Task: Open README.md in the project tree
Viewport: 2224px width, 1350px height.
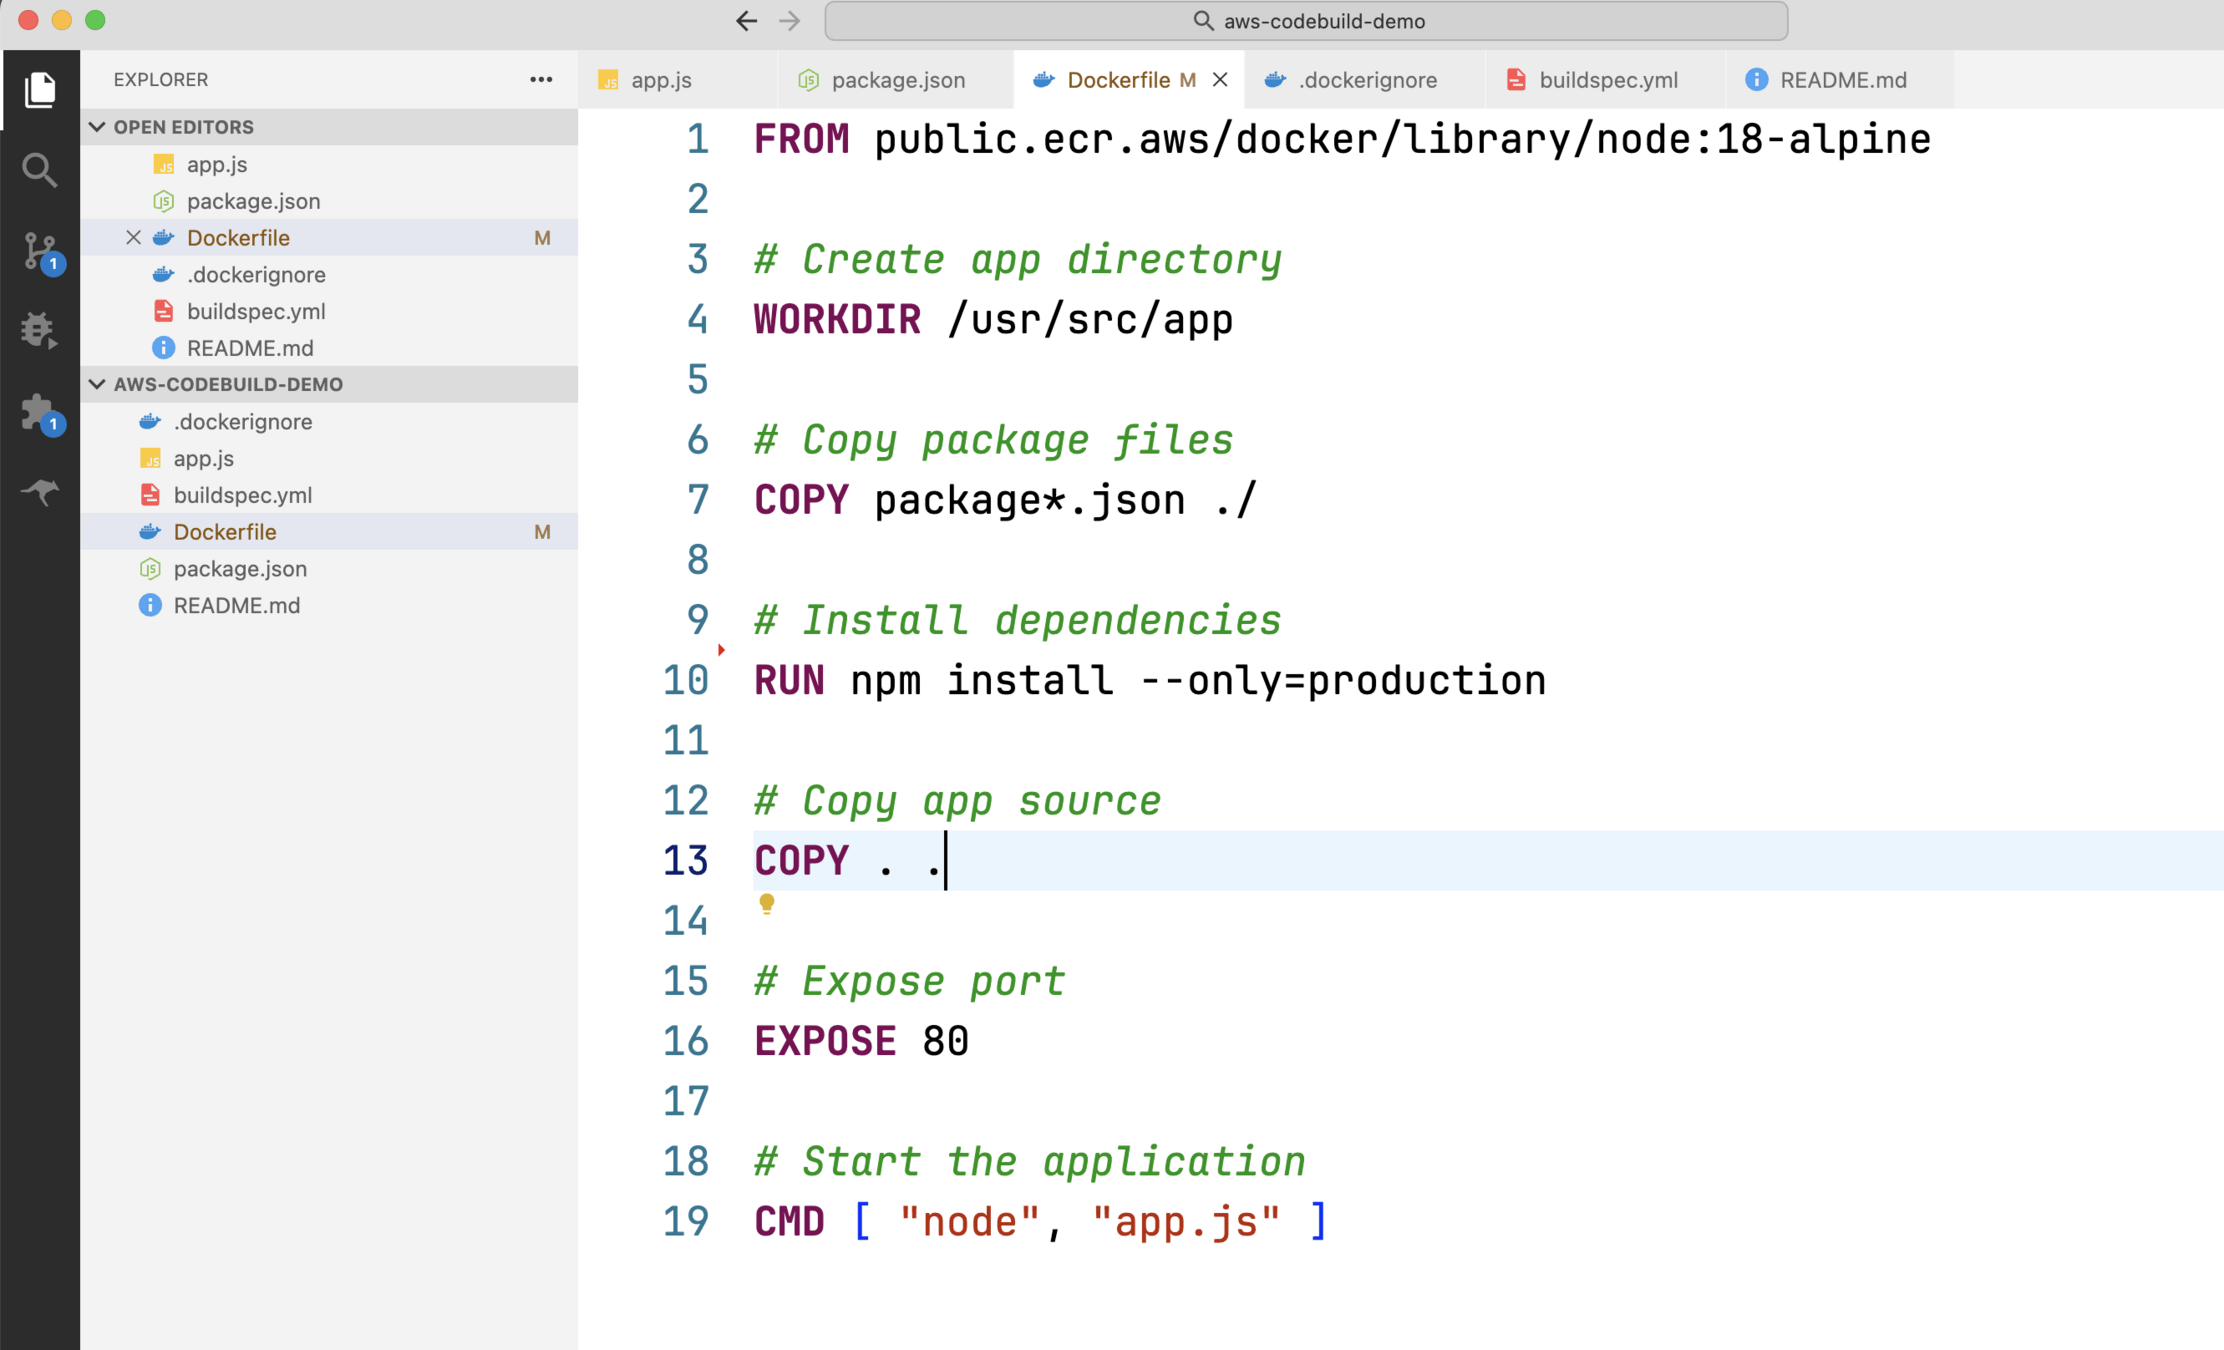Action: pyautogui.click(x=236, y=605)
